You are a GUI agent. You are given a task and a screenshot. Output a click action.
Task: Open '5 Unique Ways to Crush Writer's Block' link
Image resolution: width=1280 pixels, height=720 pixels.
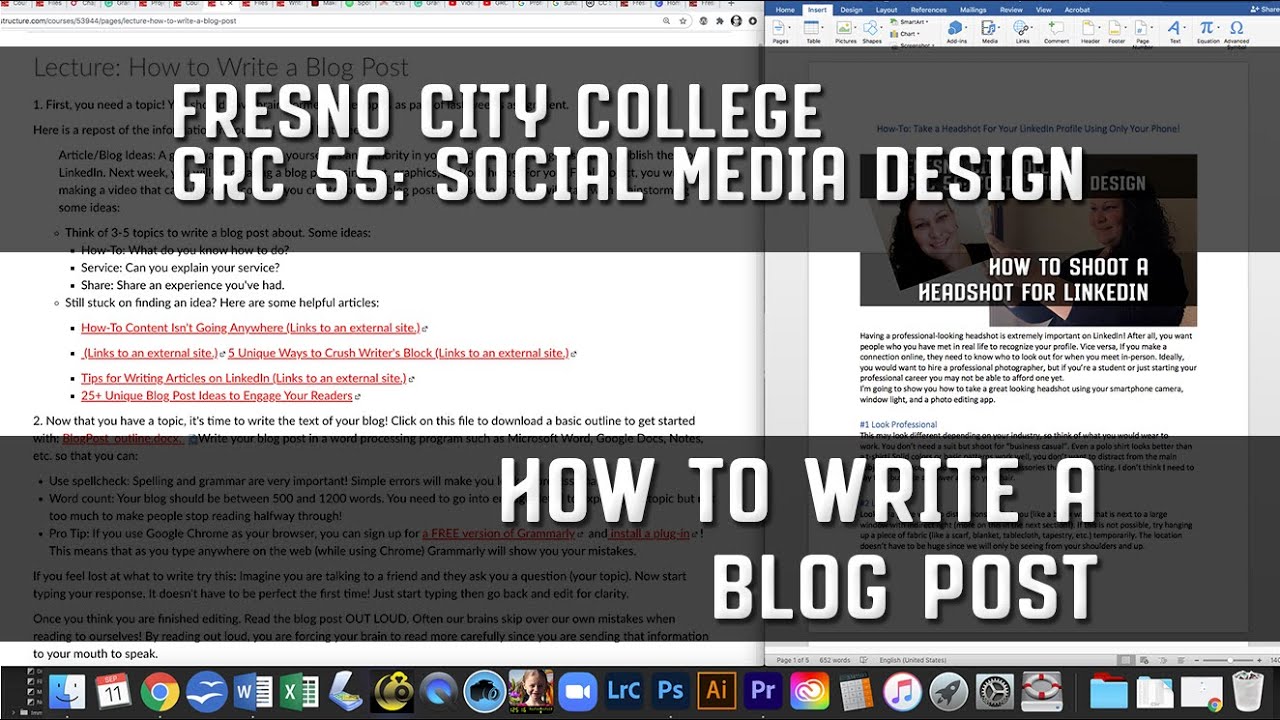tap(398, 353)
